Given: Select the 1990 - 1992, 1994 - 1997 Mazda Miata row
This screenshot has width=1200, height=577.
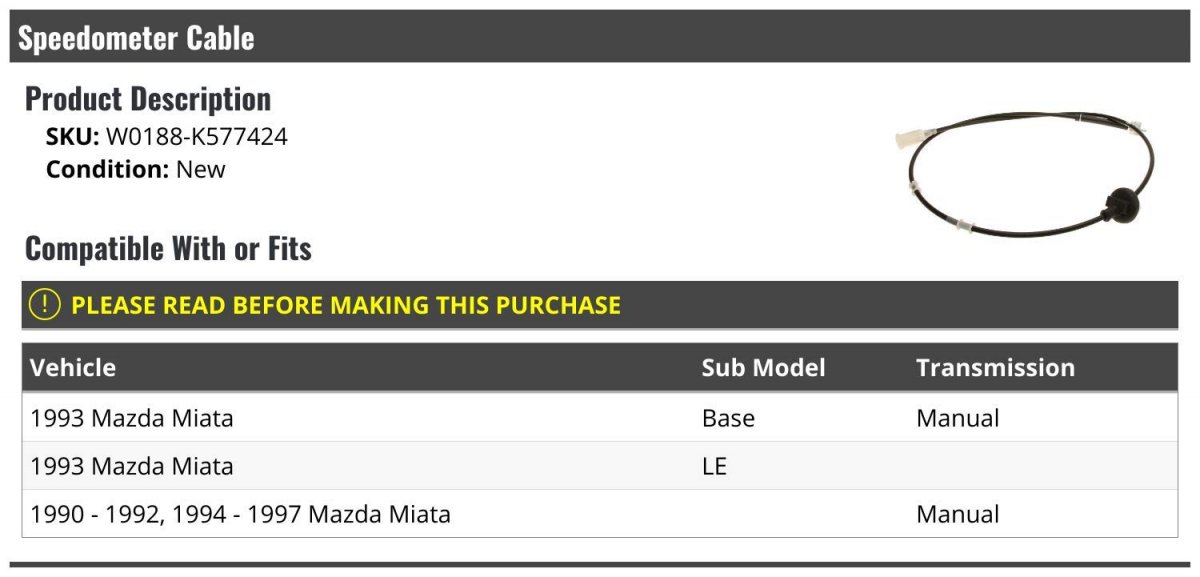Looking at the screenshot, I should 600,514.
